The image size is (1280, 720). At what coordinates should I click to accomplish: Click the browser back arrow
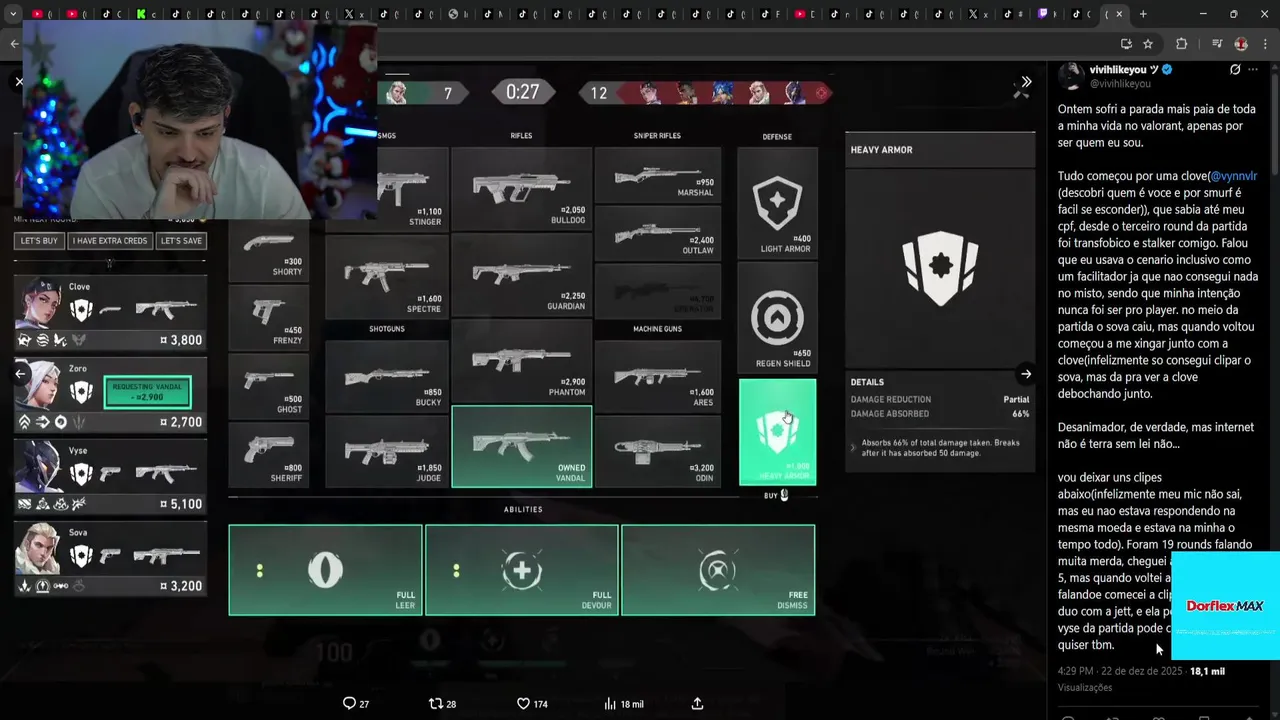point(14,44)
